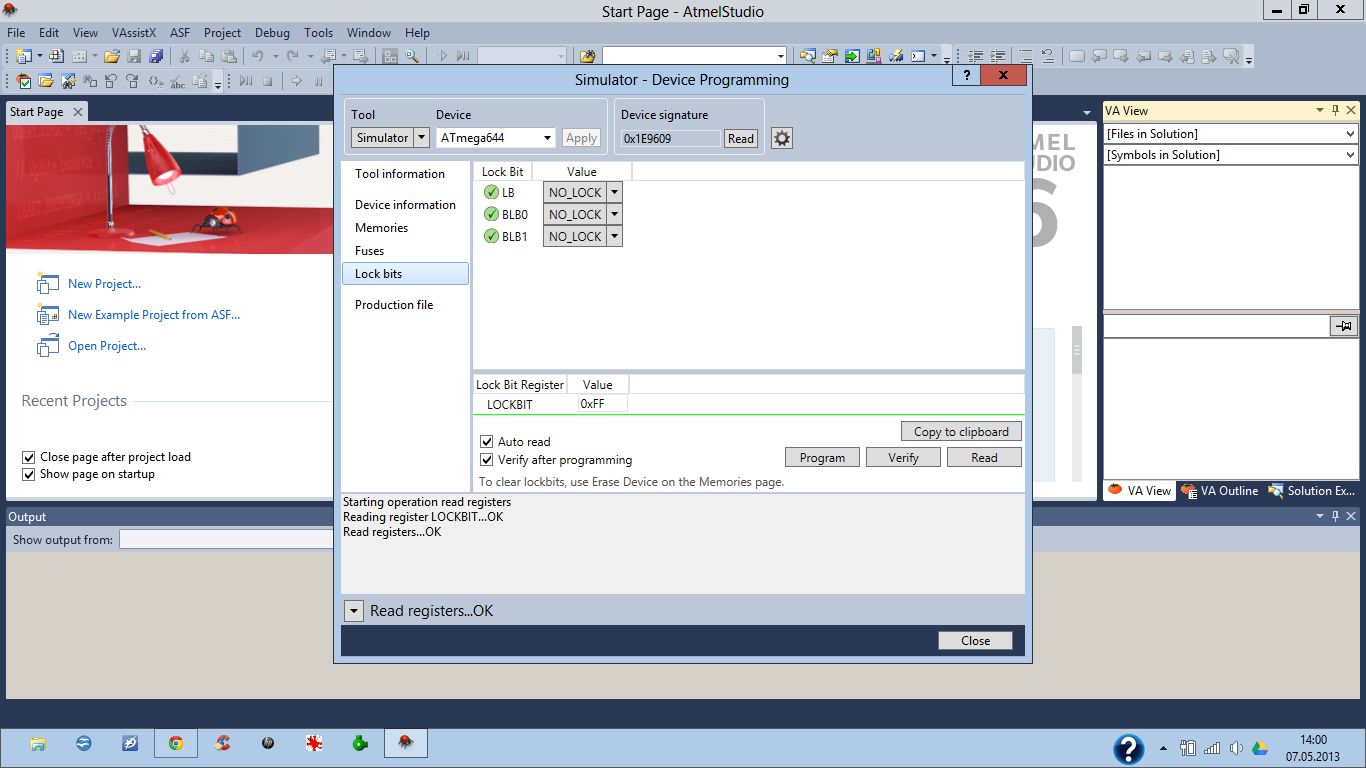Click the Start Page tab close icon

(78, 112)
